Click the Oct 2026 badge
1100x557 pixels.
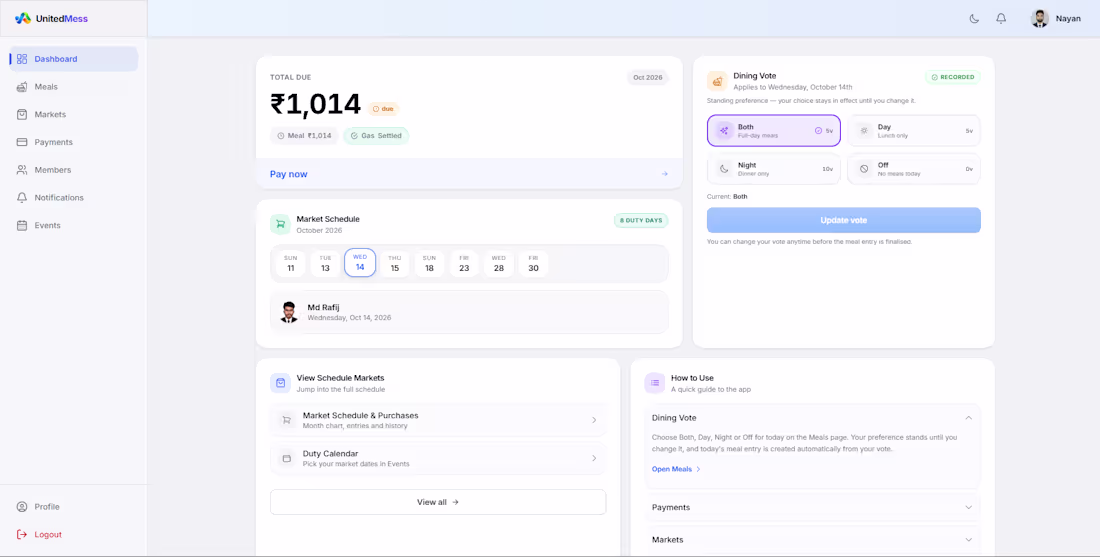[648, 77]
